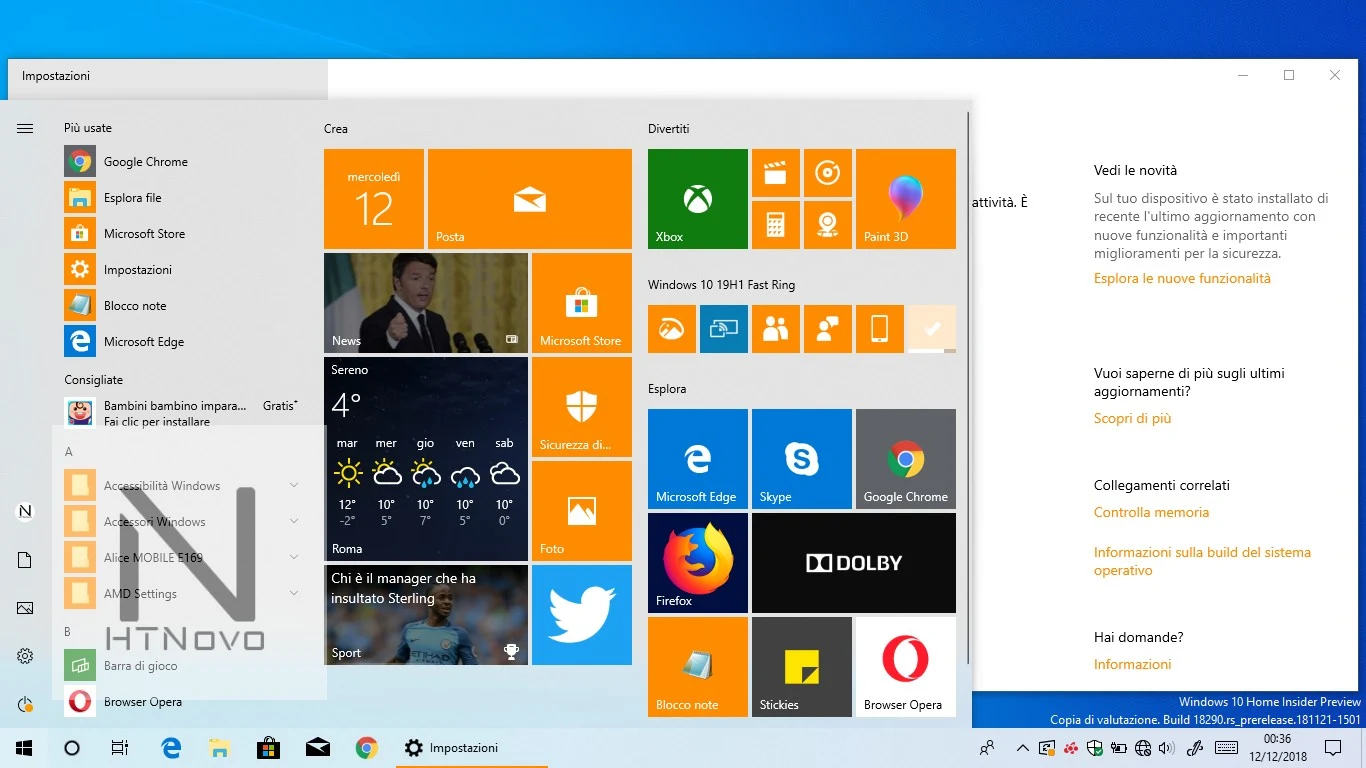
Task: Click Scopri di più link in Settings
Action: click(1132, 419)
